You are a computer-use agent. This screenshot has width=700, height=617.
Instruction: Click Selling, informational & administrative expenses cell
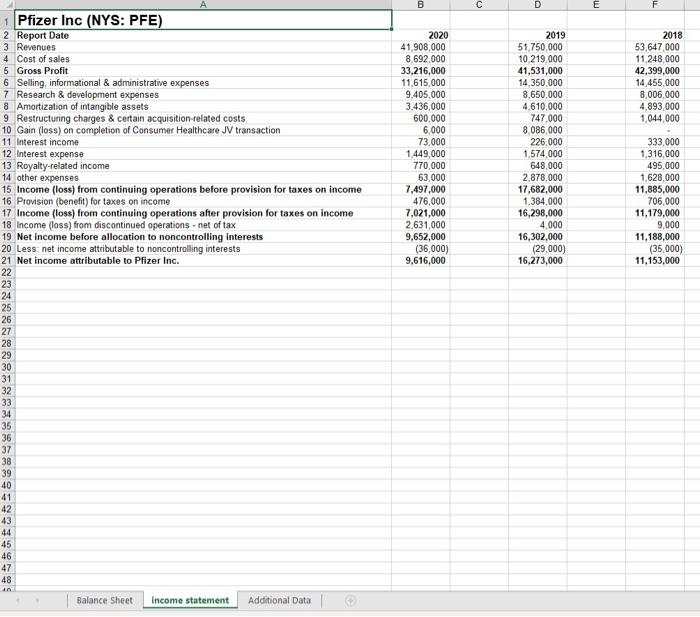pos(203,83)
